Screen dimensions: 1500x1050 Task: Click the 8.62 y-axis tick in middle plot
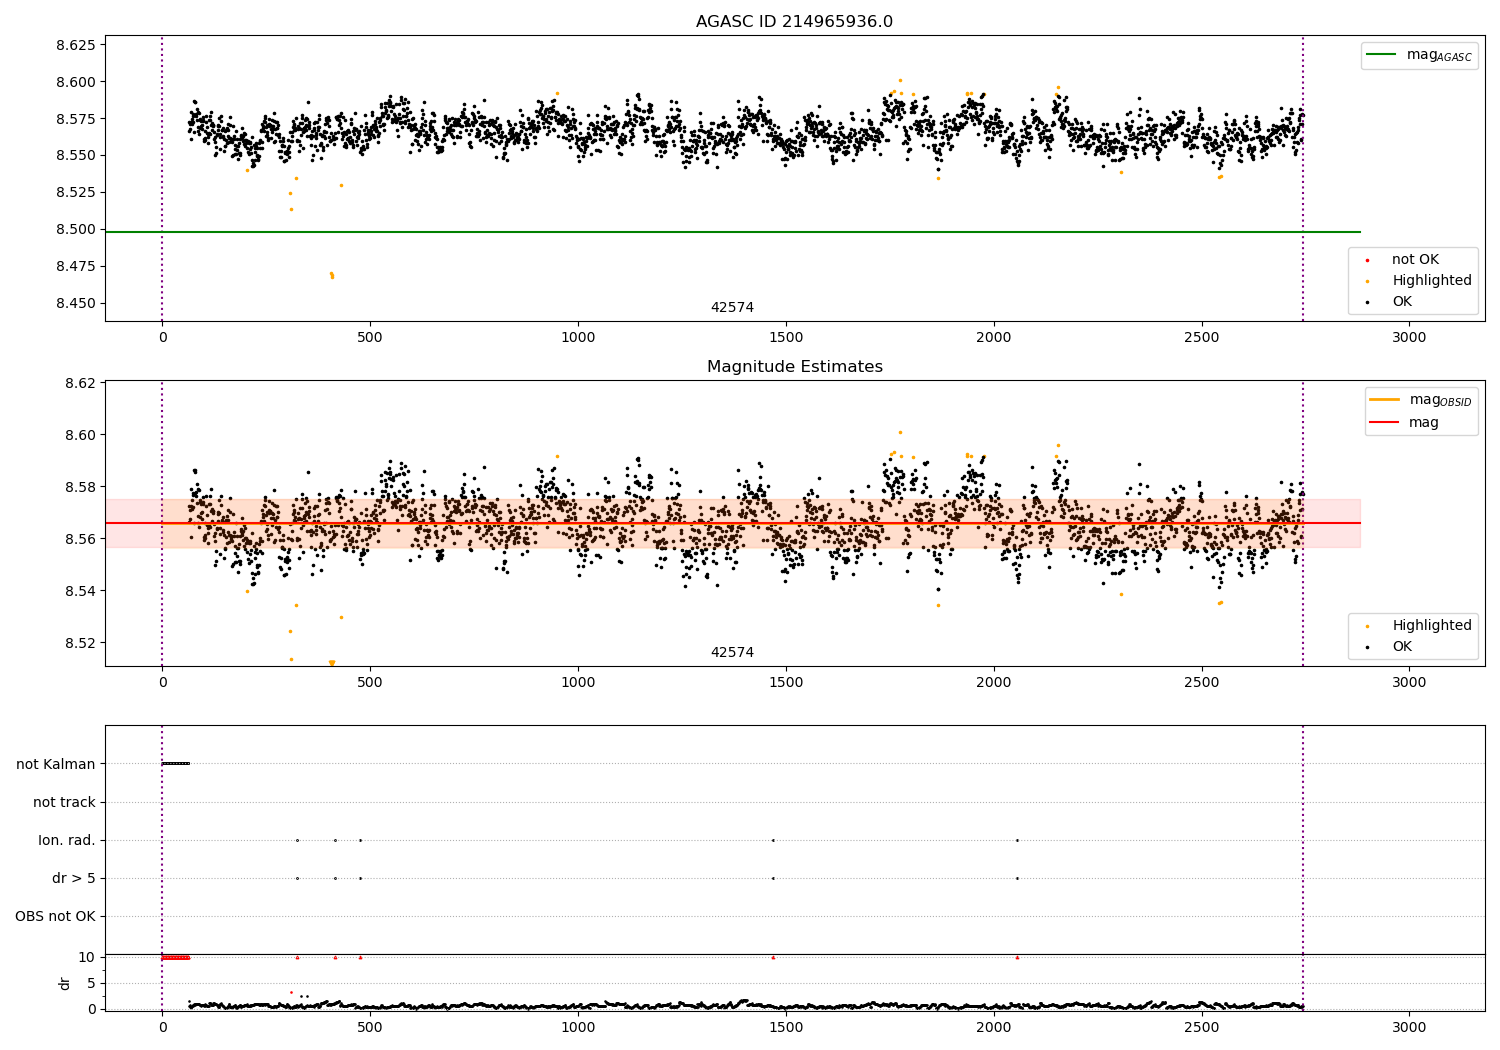(x=79, y=383)
